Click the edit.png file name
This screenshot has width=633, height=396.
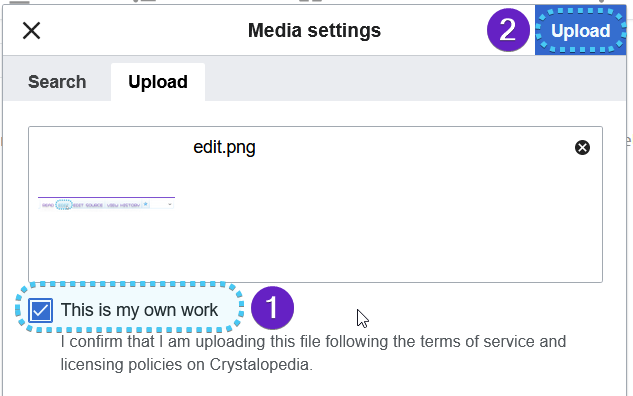(224, 147)
